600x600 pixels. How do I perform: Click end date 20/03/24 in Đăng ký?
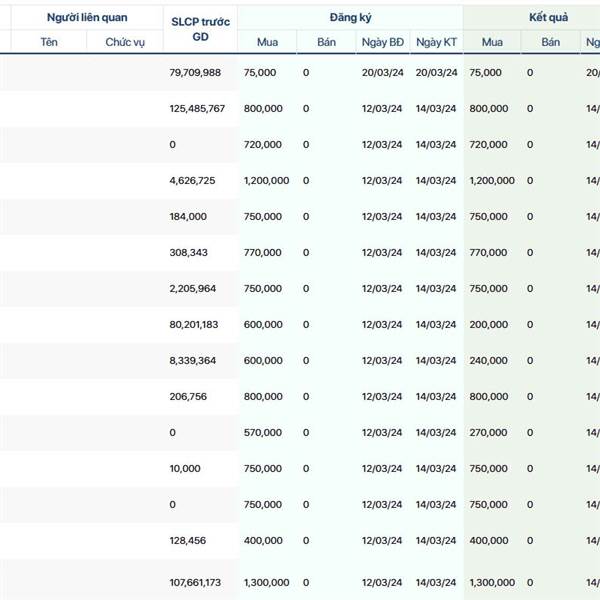[437, 73]
